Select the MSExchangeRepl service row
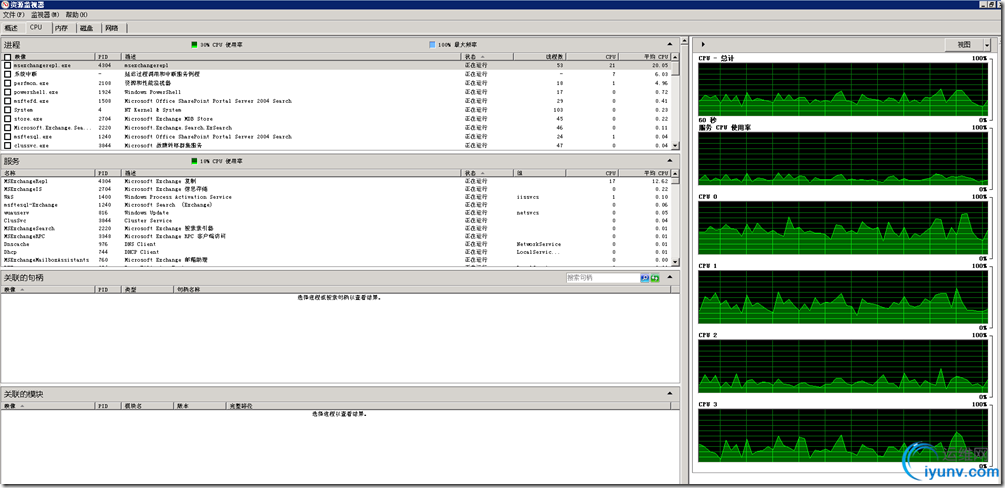The height and width of the screenshot is (488, 1005). click(336, 181)
